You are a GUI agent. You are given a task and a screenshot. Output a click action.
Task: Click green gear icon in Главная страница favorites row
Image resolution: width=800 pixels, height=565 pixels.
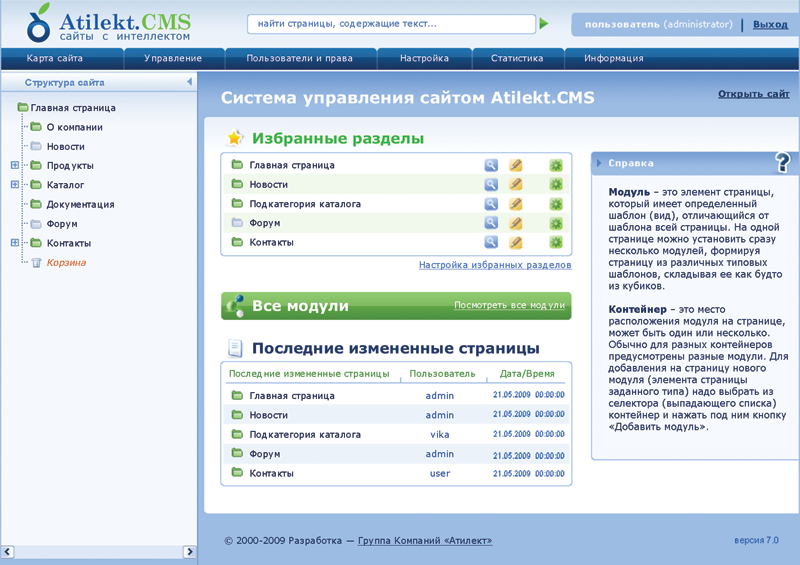(556, 165)
